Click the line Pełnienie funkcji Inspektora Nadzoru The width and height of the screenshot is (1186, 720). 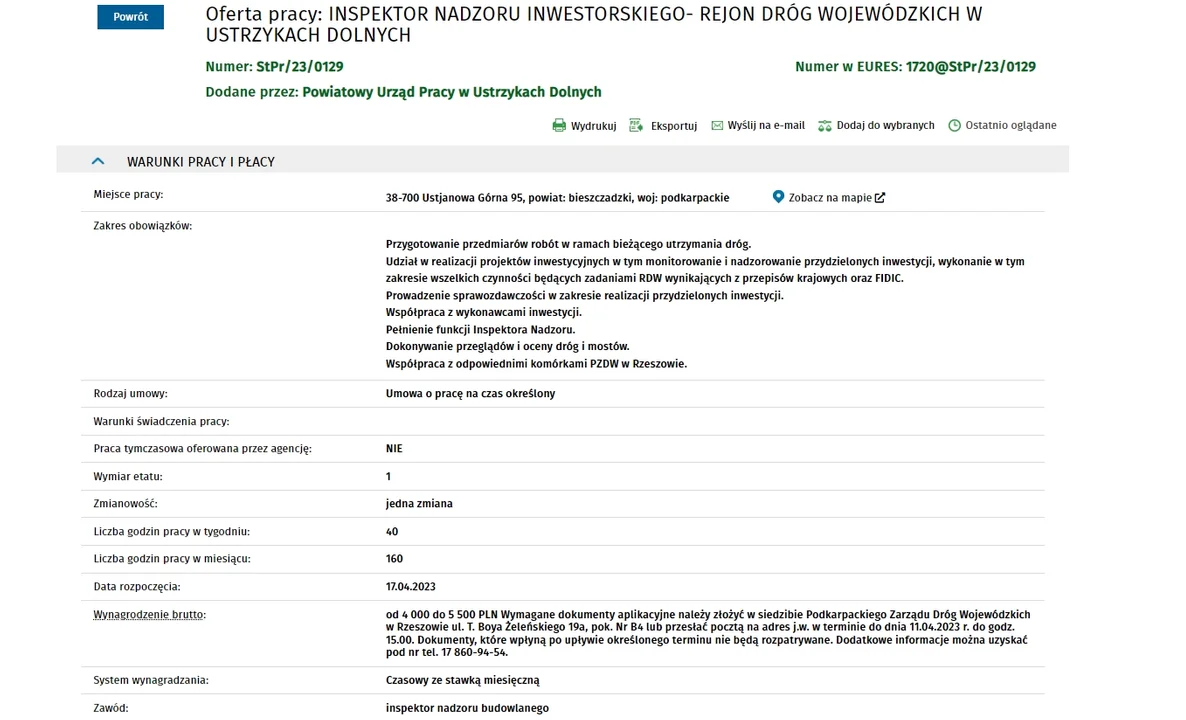(x=480, y=330)
